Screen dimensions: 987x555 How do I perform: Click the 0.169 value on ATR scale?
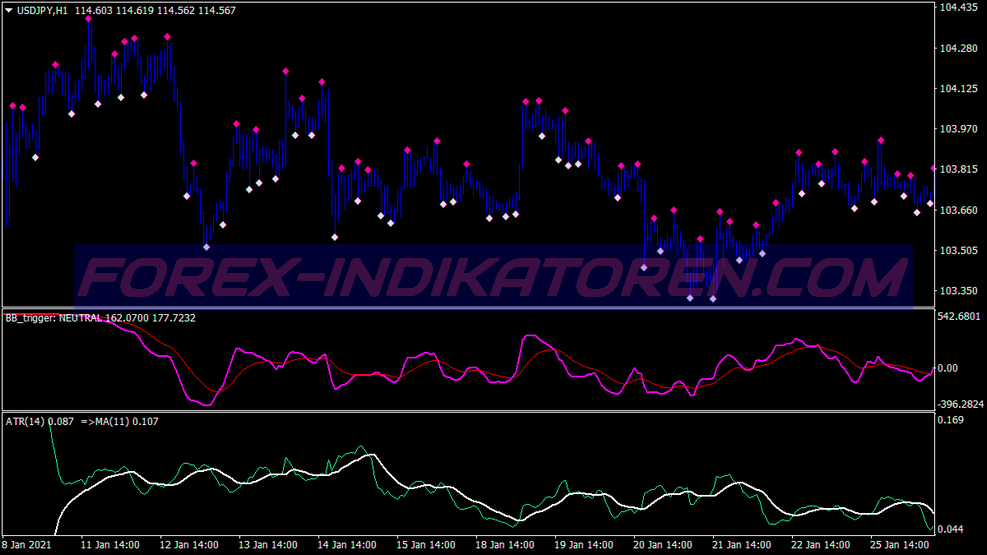(x=950, y=420)
